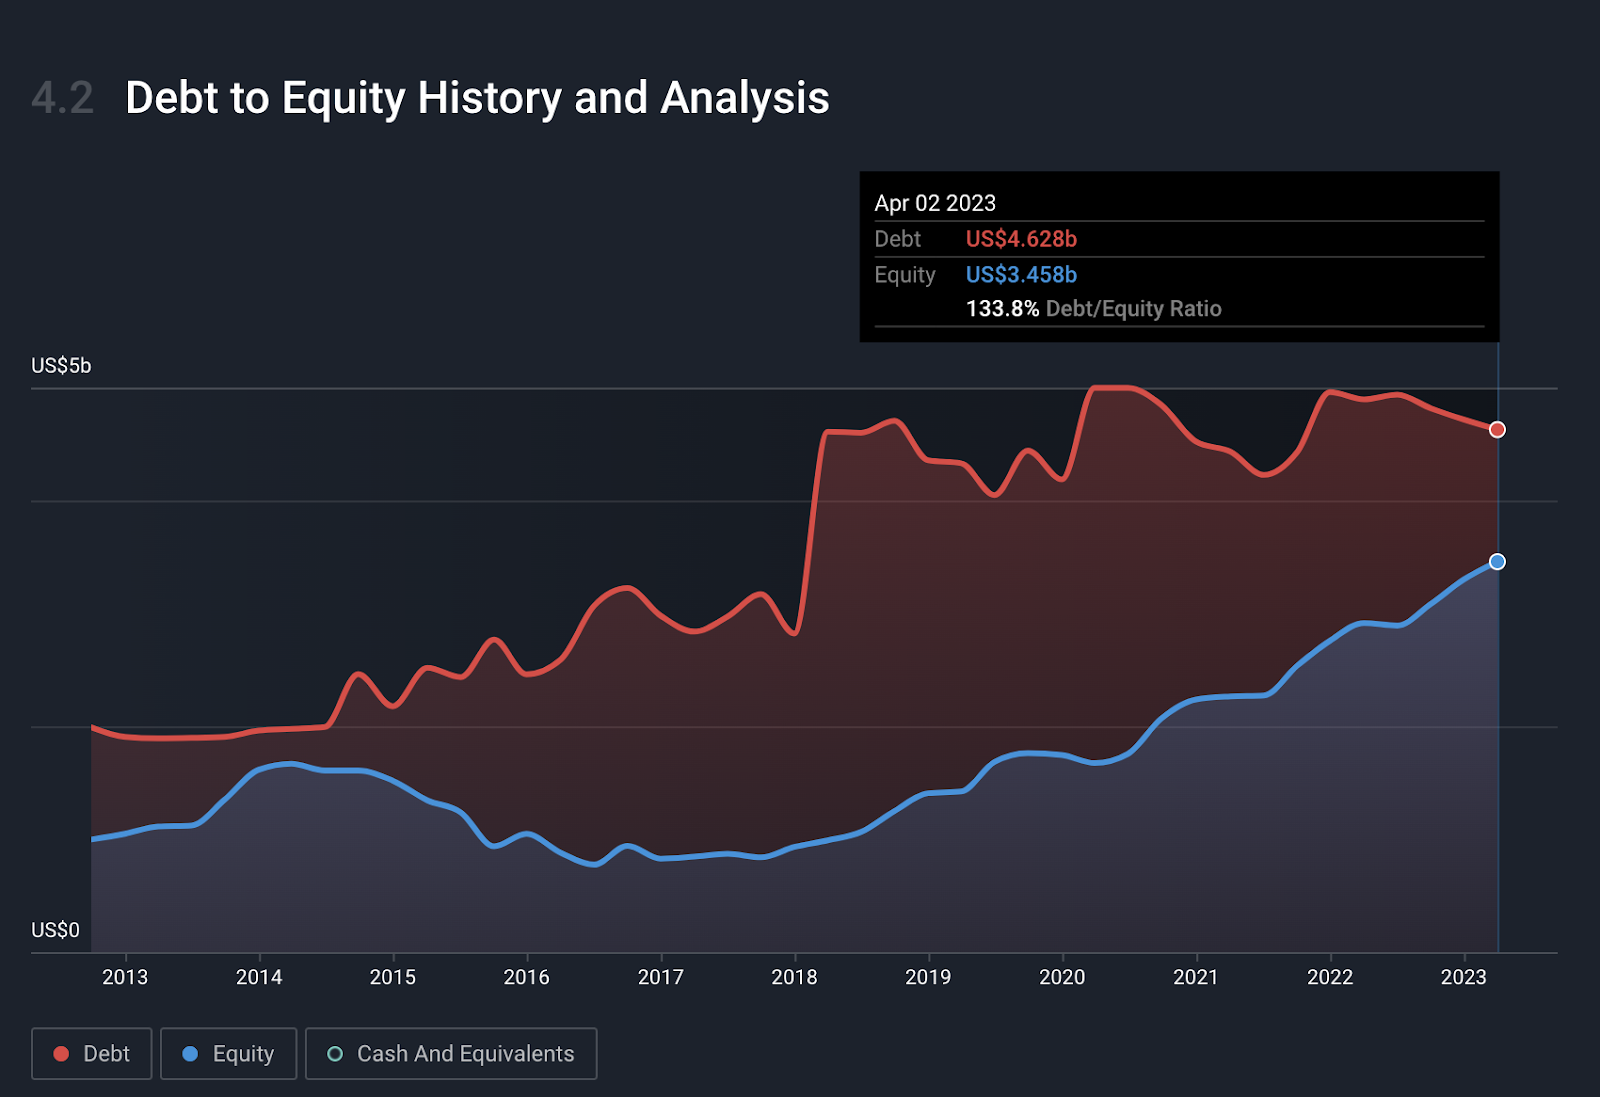Click the 133.8% Debt/Equity Ratio text
This screenshot has height=1097, width=1600.
pyautogui.click(x=1094, y=309)
